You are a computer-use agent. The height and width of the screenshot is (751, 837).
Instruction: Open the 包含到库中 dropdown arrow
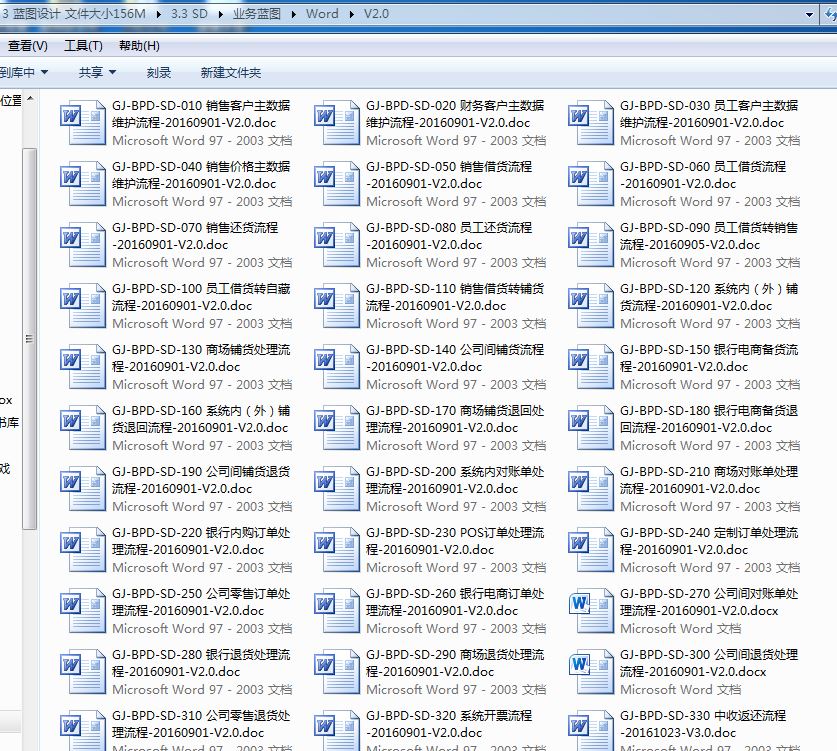pos(44,72)
